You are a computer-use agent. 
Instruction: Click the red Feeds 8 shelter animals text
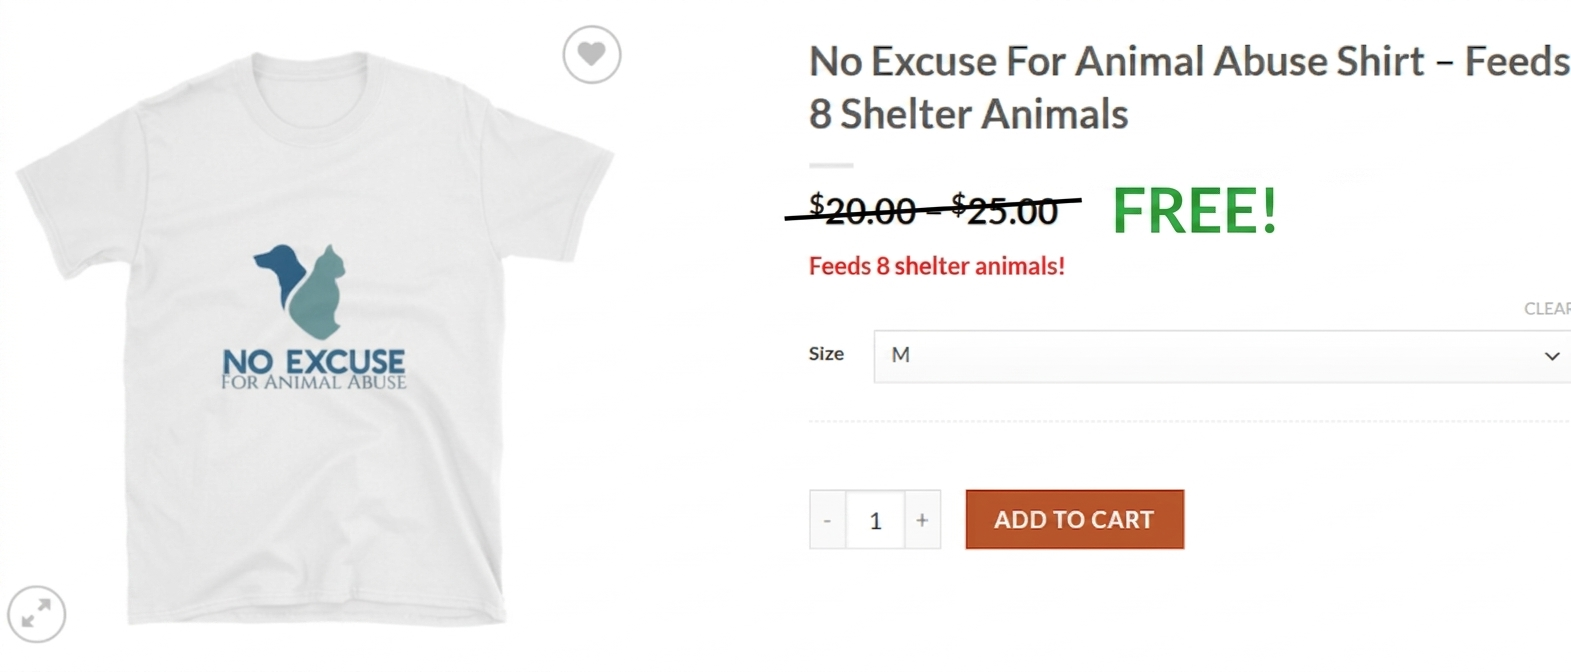point(936,266)
